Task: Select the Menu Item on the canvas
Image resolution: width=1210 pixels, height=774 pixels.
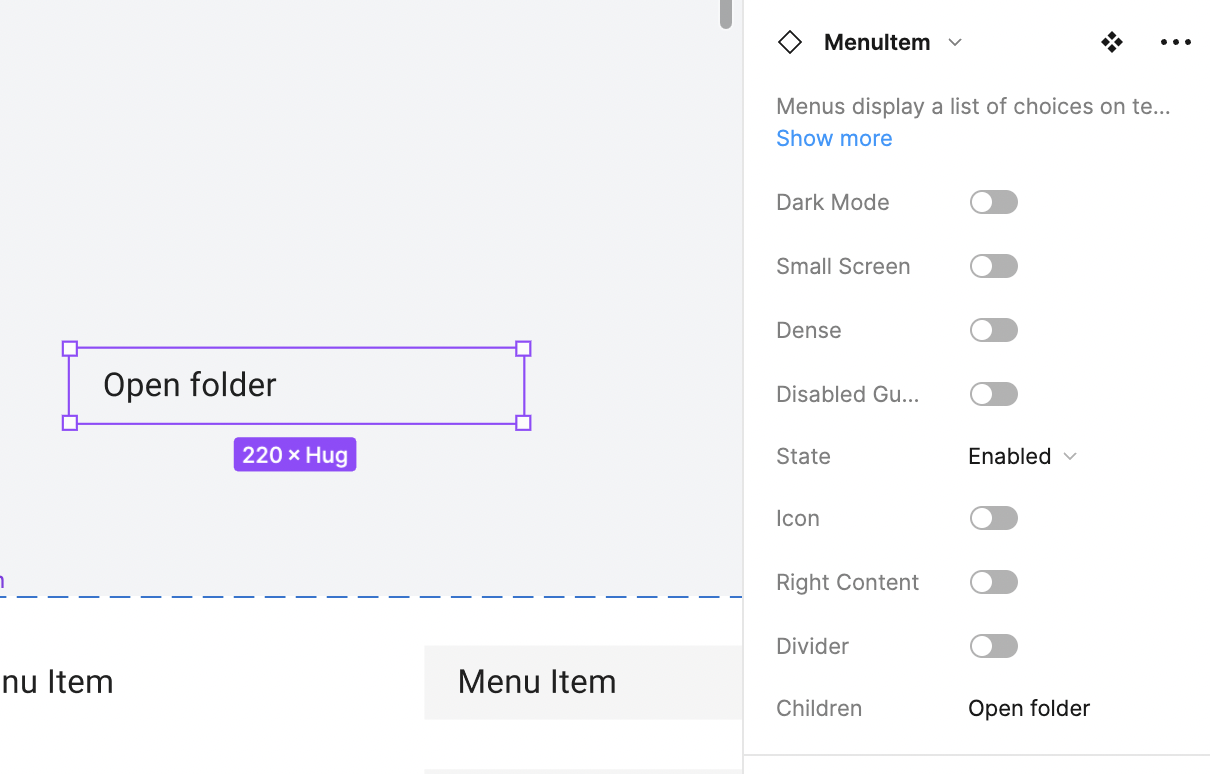Action: (x=537, y=681)
